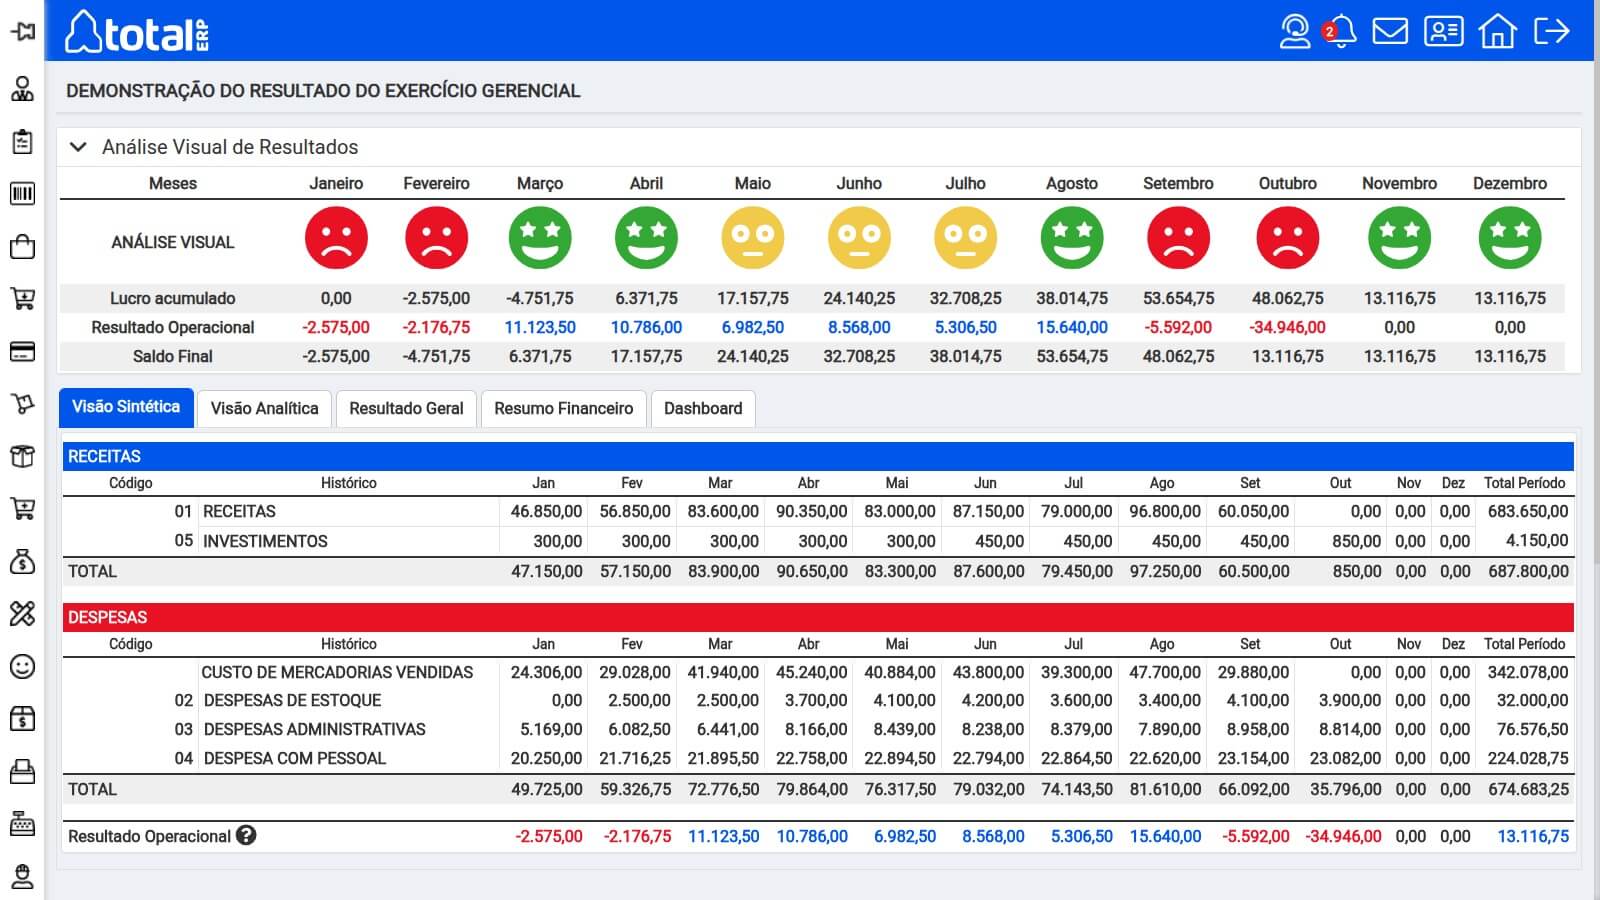
Task: Go to home via house icon
Action: click(x=1497, y=31)
